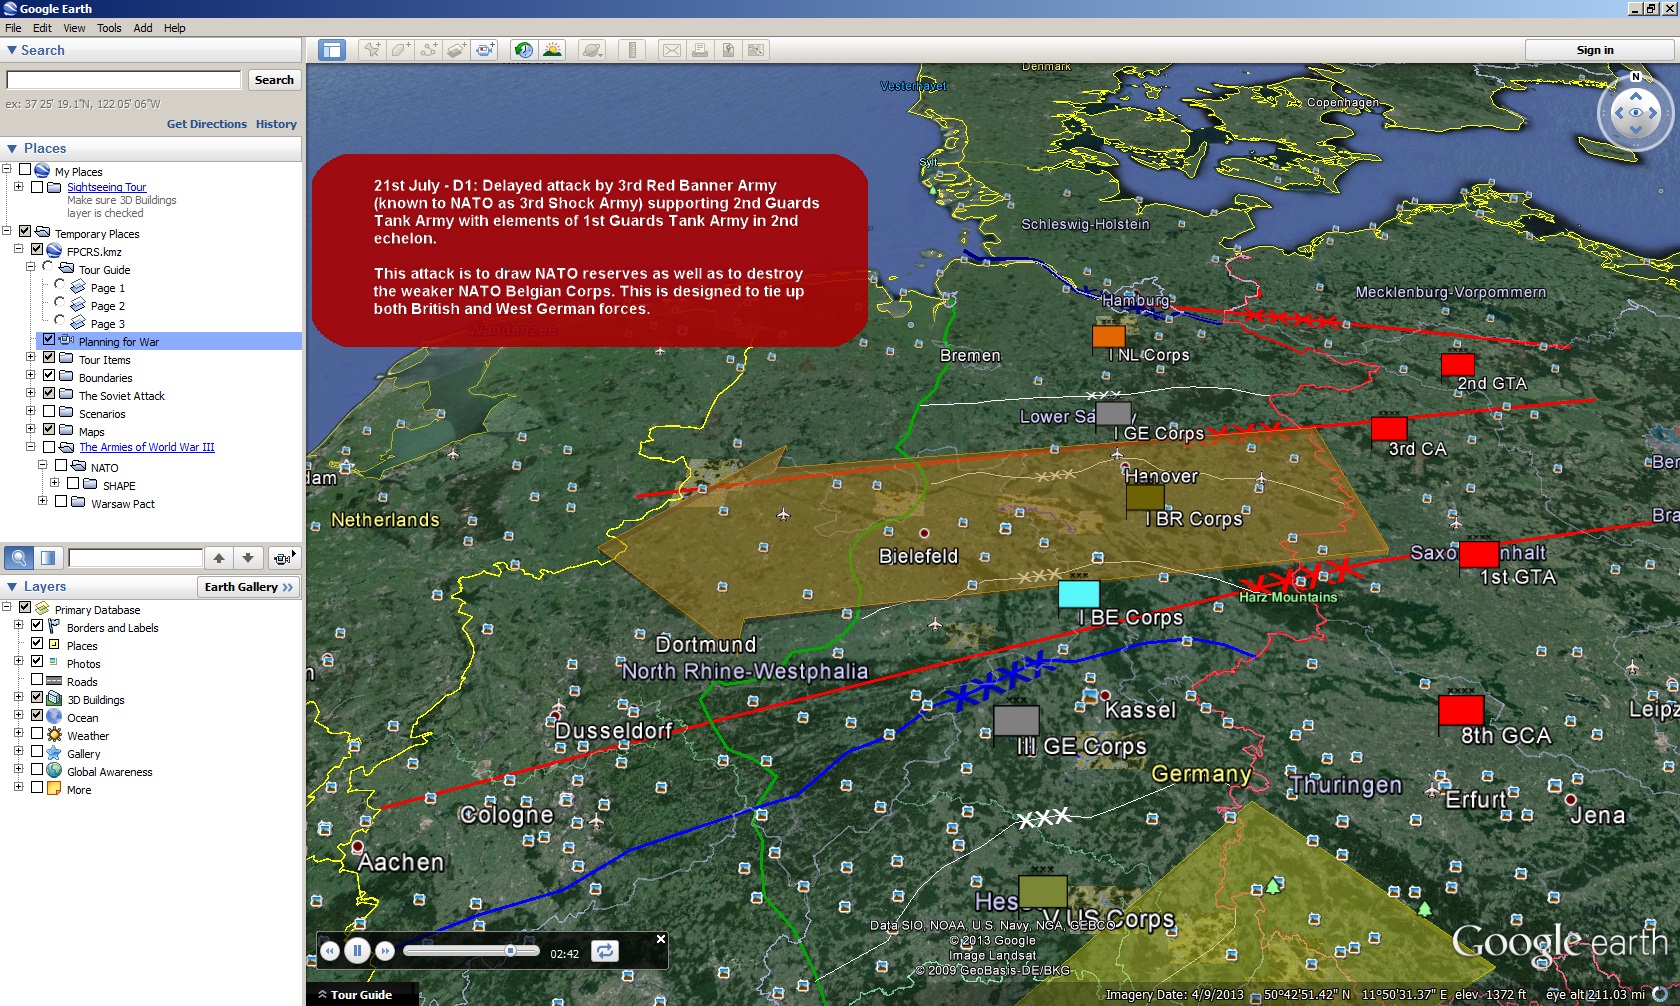The width and height of the screenshot is (1680, 1006).
Task: Expand the Tour Items tree node
Action: [30, 358]
